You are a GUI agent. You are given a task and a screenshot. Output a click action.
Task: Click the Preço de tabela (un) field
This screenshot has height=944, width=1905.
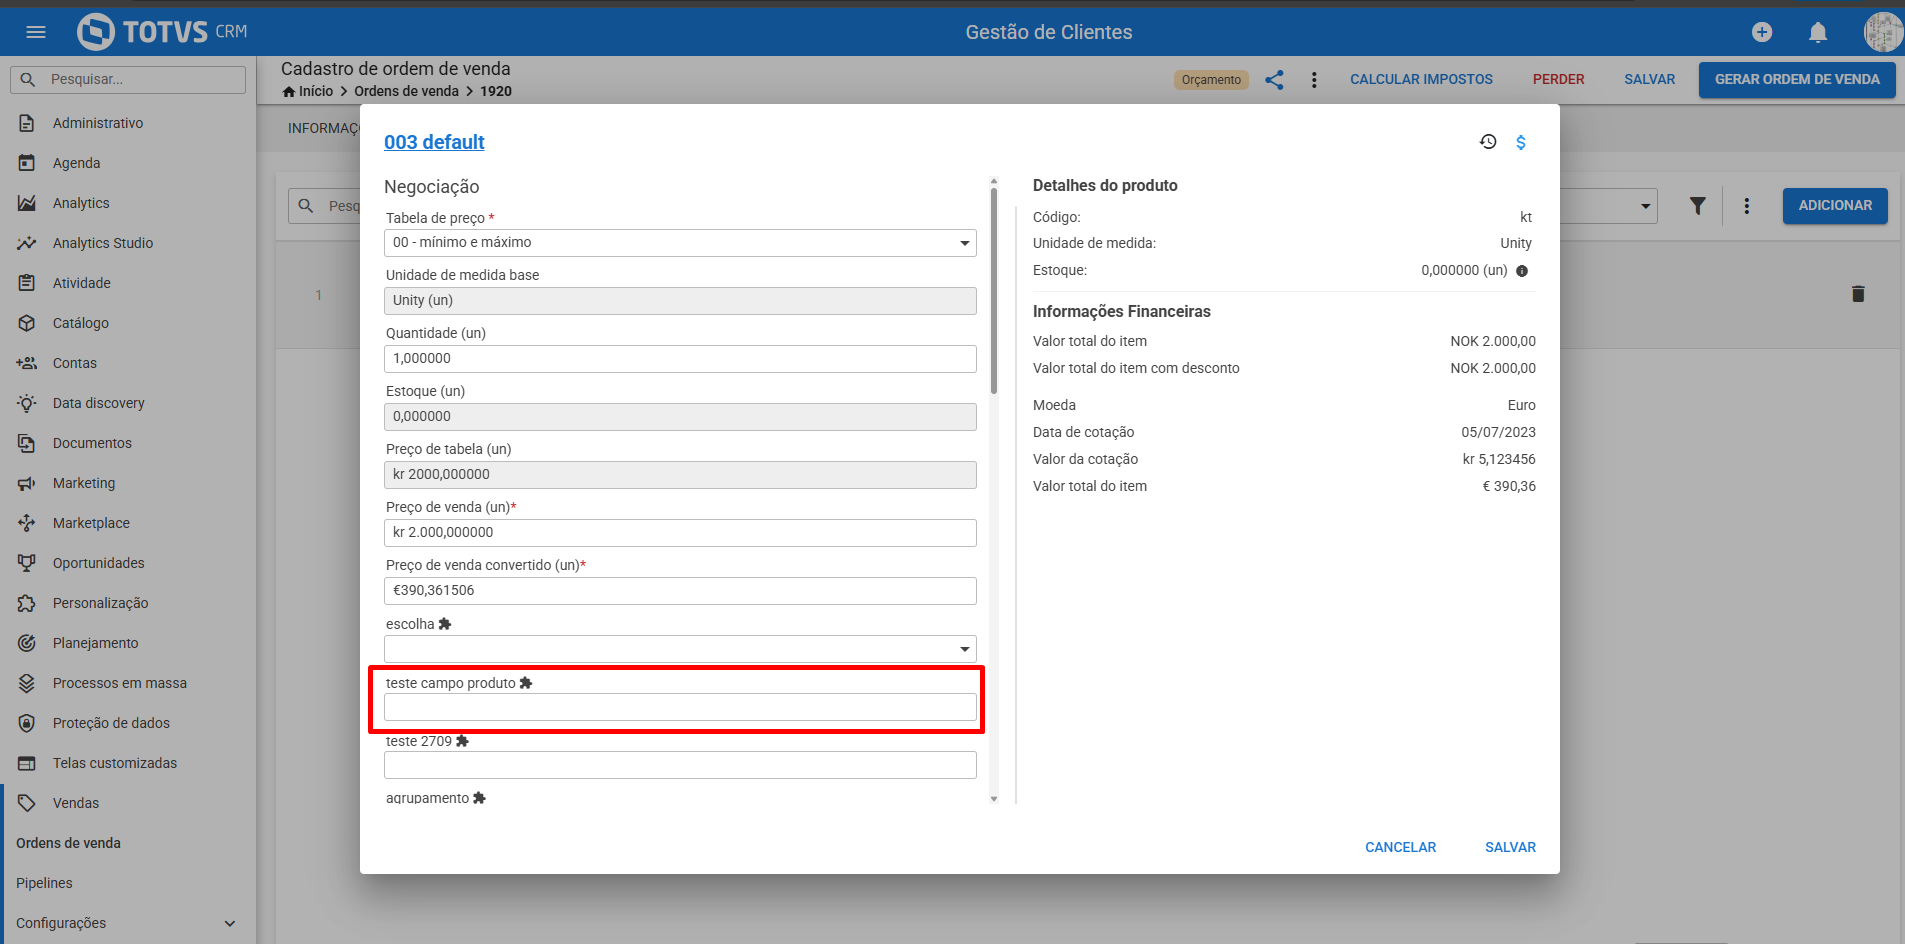(680, 475)
